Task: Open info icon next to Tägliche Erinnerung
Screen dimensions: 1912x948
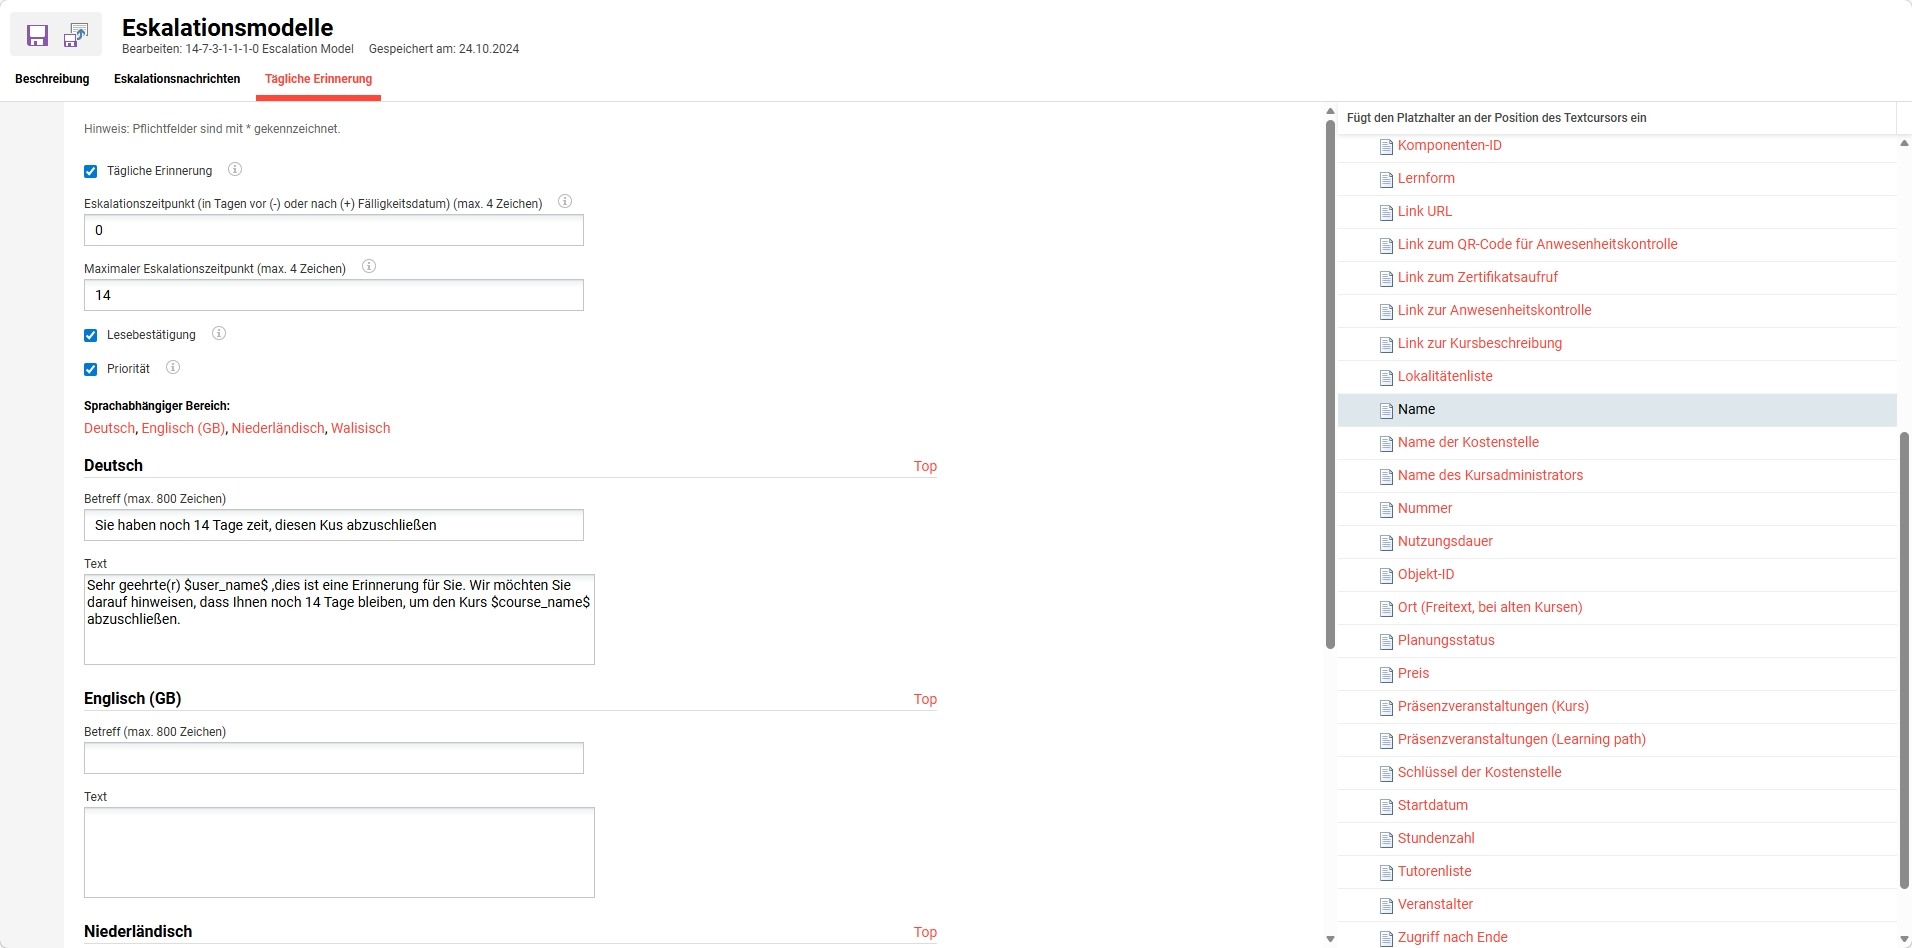Action: (x=235, y=170)
